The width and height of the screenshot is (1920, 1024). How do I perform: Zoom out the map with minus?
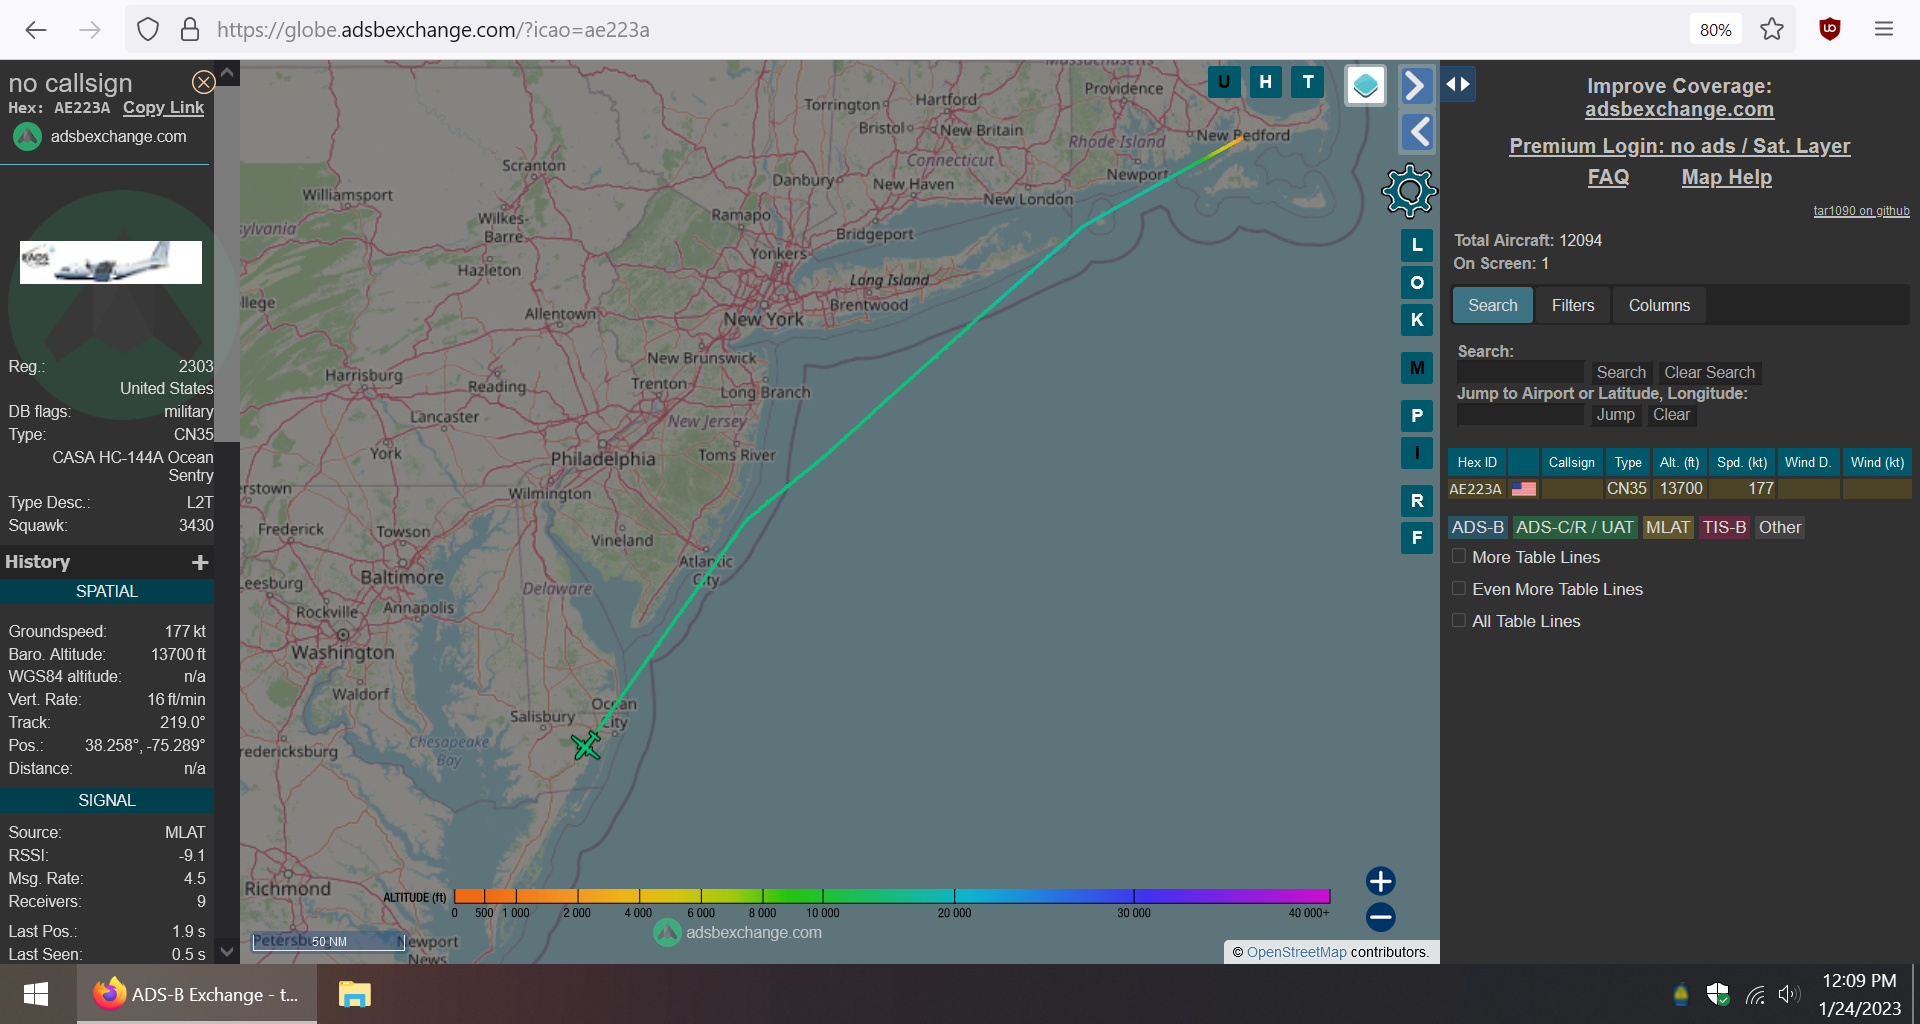(x=1381, y=917)
